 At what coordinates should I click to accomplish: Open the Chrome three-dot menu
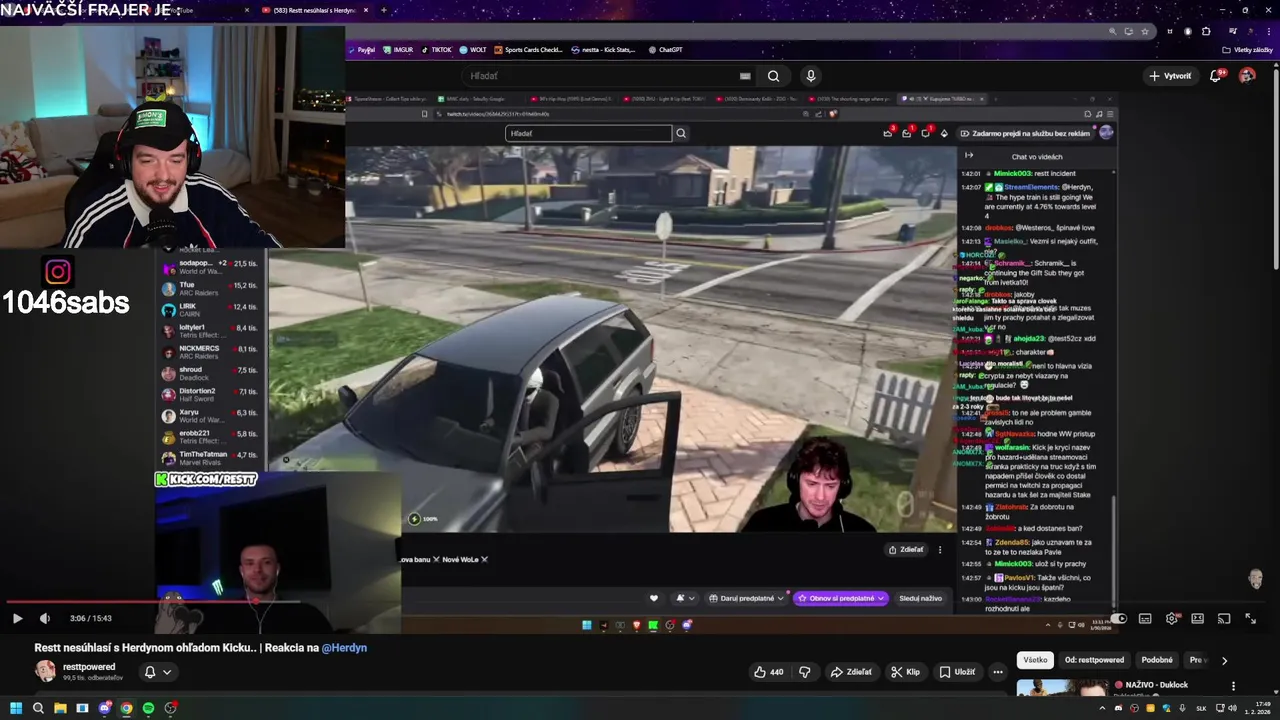1267,31
